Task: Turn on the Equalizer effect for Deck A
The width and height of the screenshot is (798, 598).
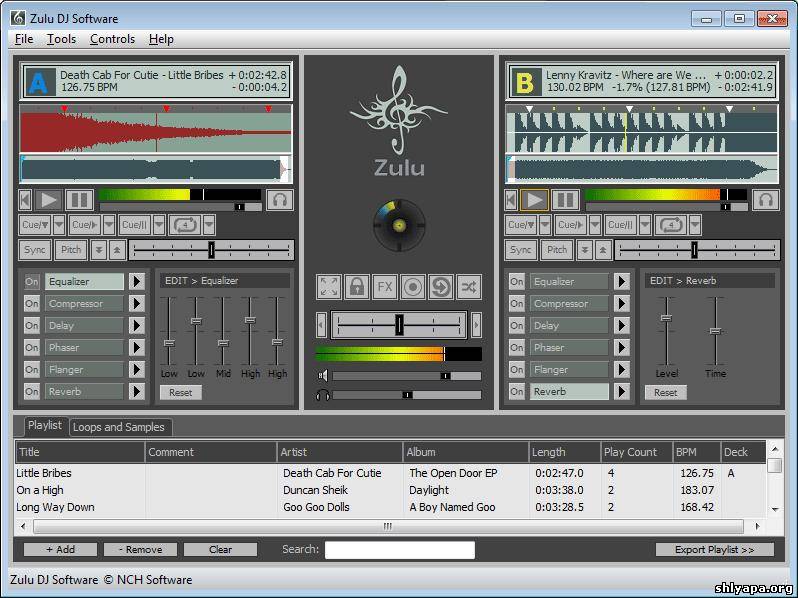Action: [x=32, y=282]
